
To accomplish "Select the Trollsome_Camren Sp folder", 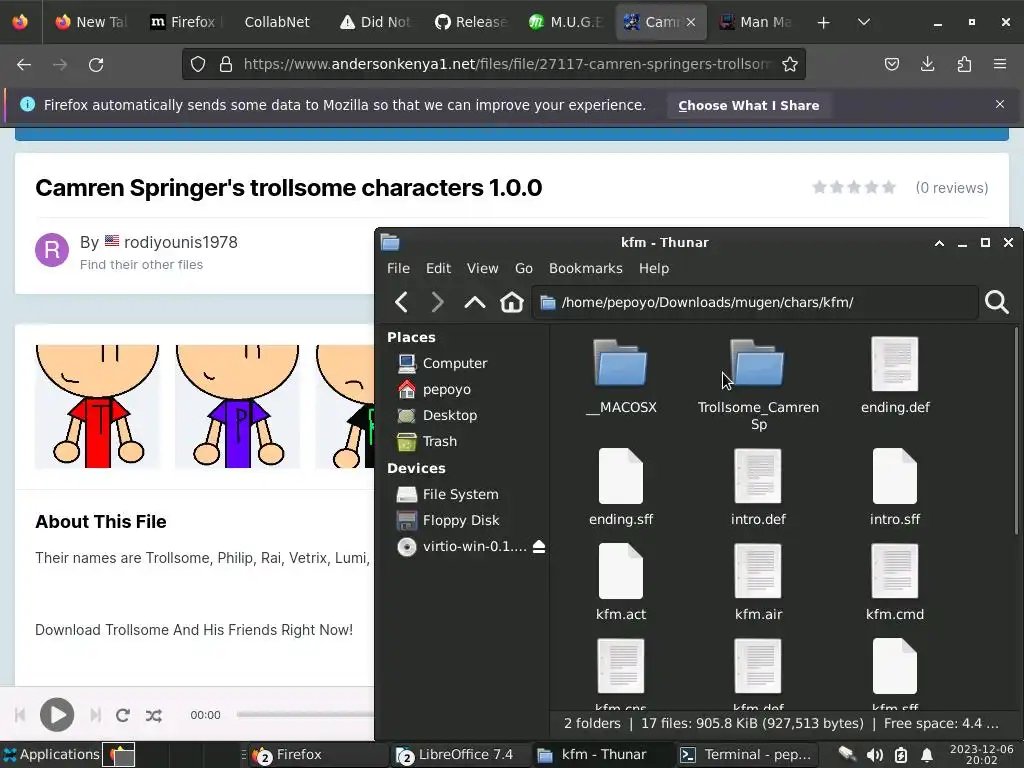I will point(758,385).
